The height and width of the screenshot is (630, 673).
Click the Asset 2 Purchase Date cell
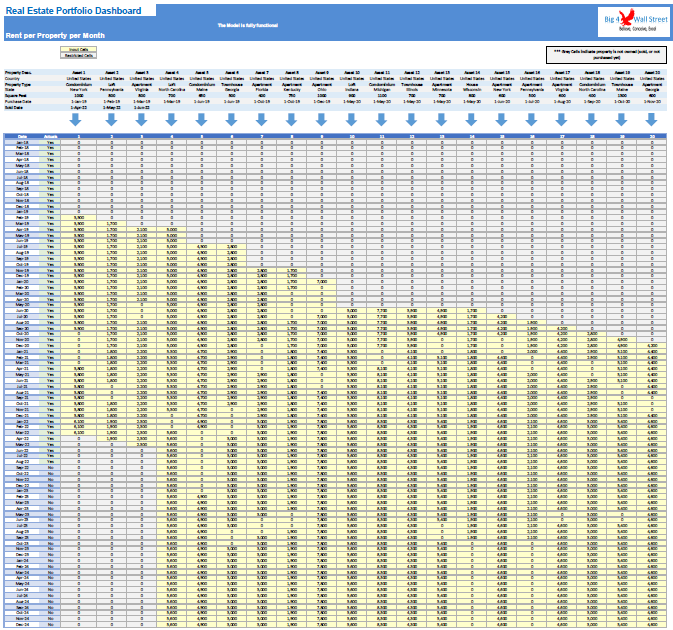point(112,102)
